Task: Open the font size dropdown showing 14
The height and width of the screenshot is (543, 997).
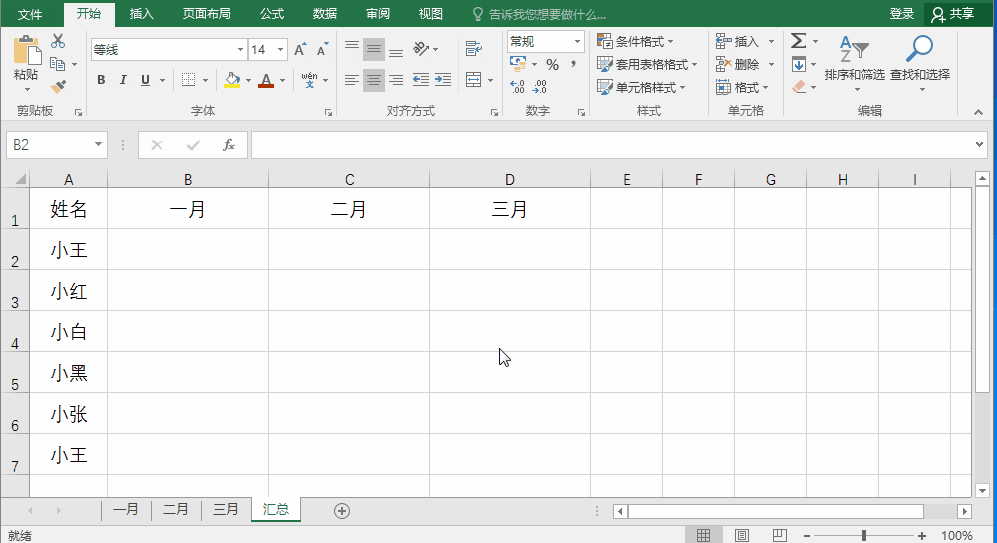Action: pos(280,50)
